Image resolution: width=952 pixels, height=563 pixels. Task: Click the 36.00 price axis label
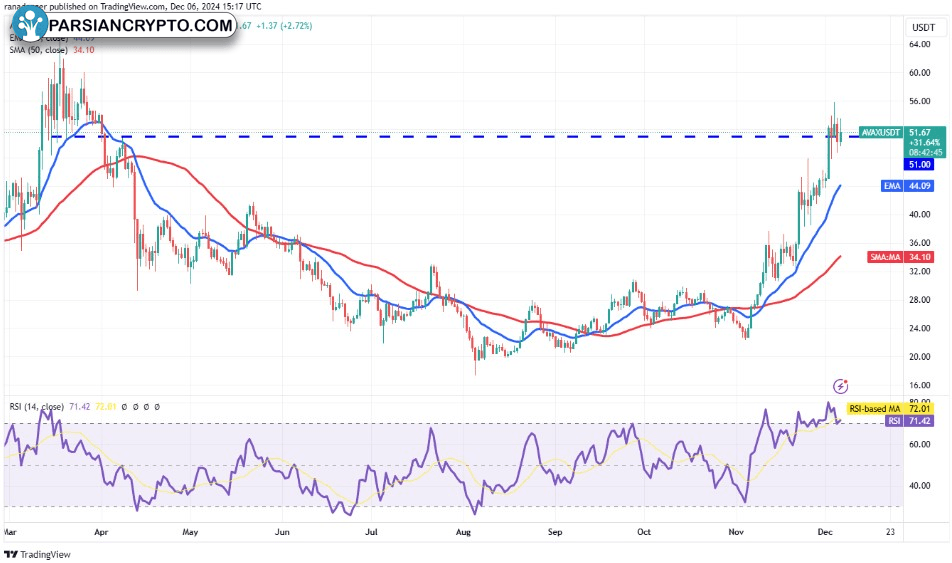[x=919, y=243]
